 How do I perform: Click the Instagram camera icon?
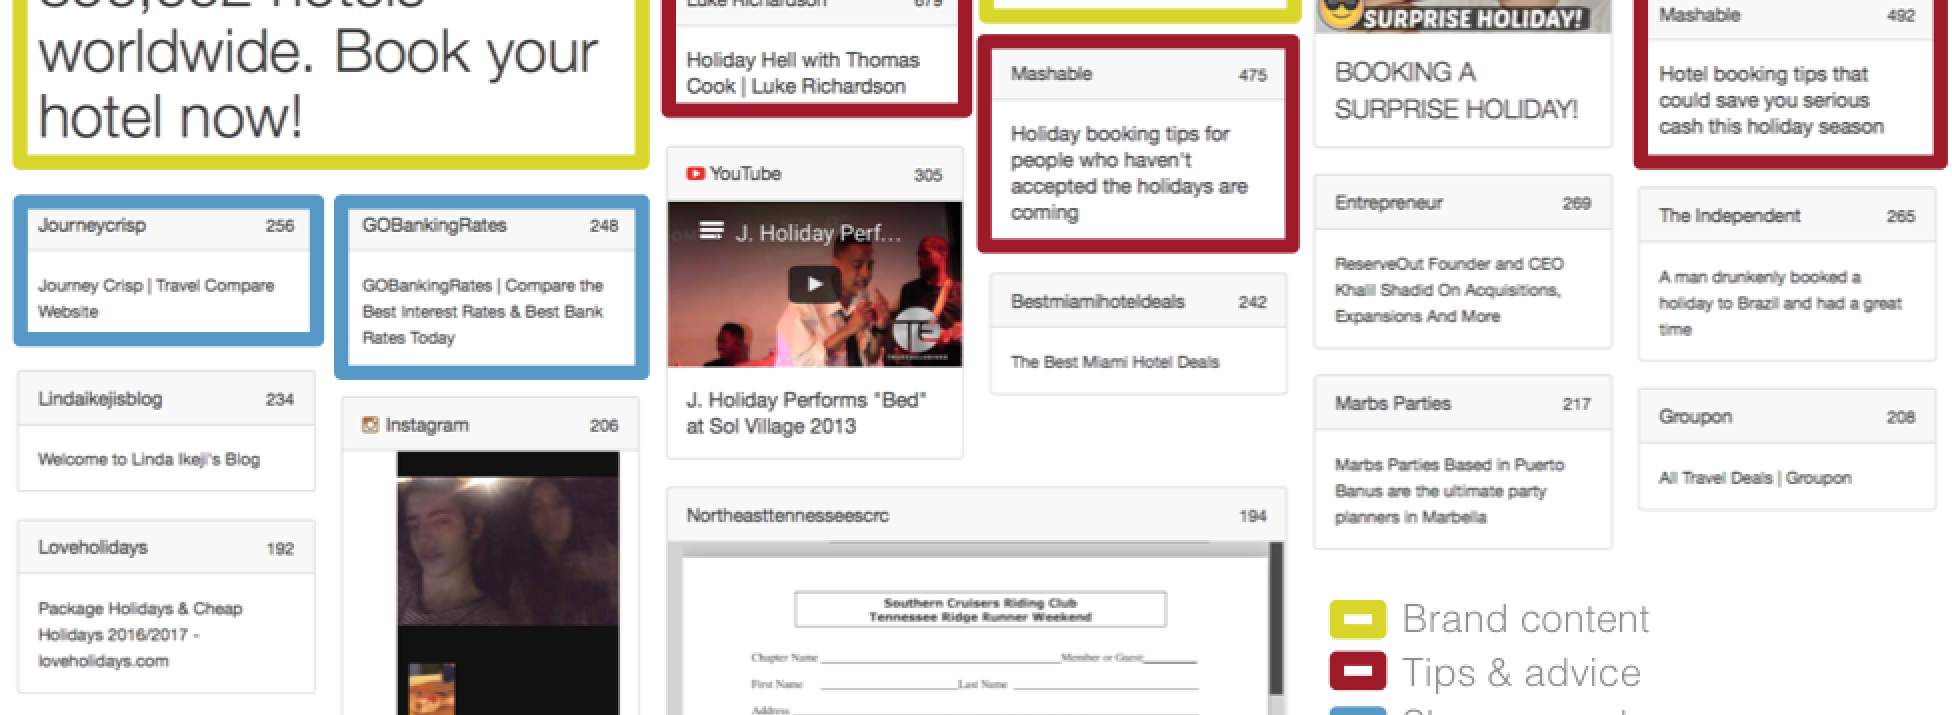370,425
